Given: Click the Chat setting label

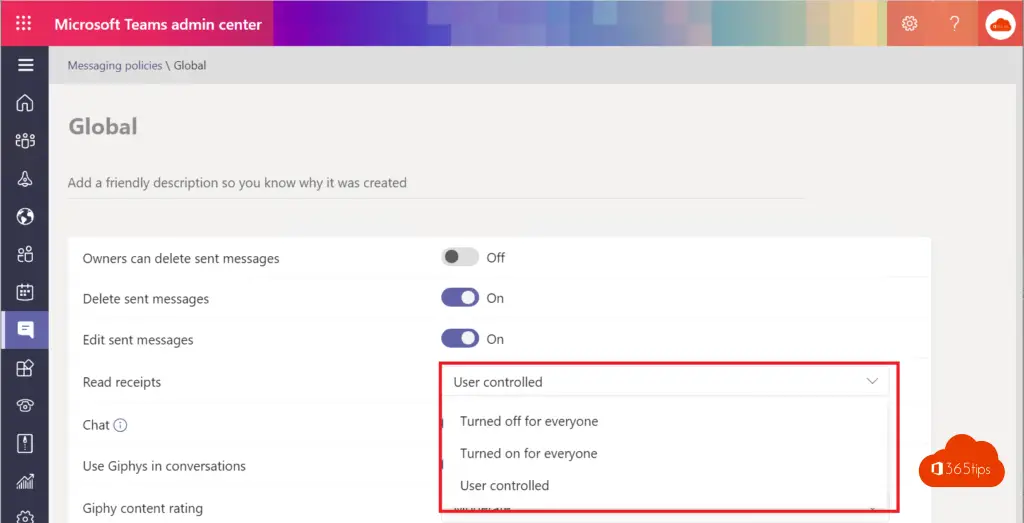Looking at the screenshot, I should (x=96, y=425).
